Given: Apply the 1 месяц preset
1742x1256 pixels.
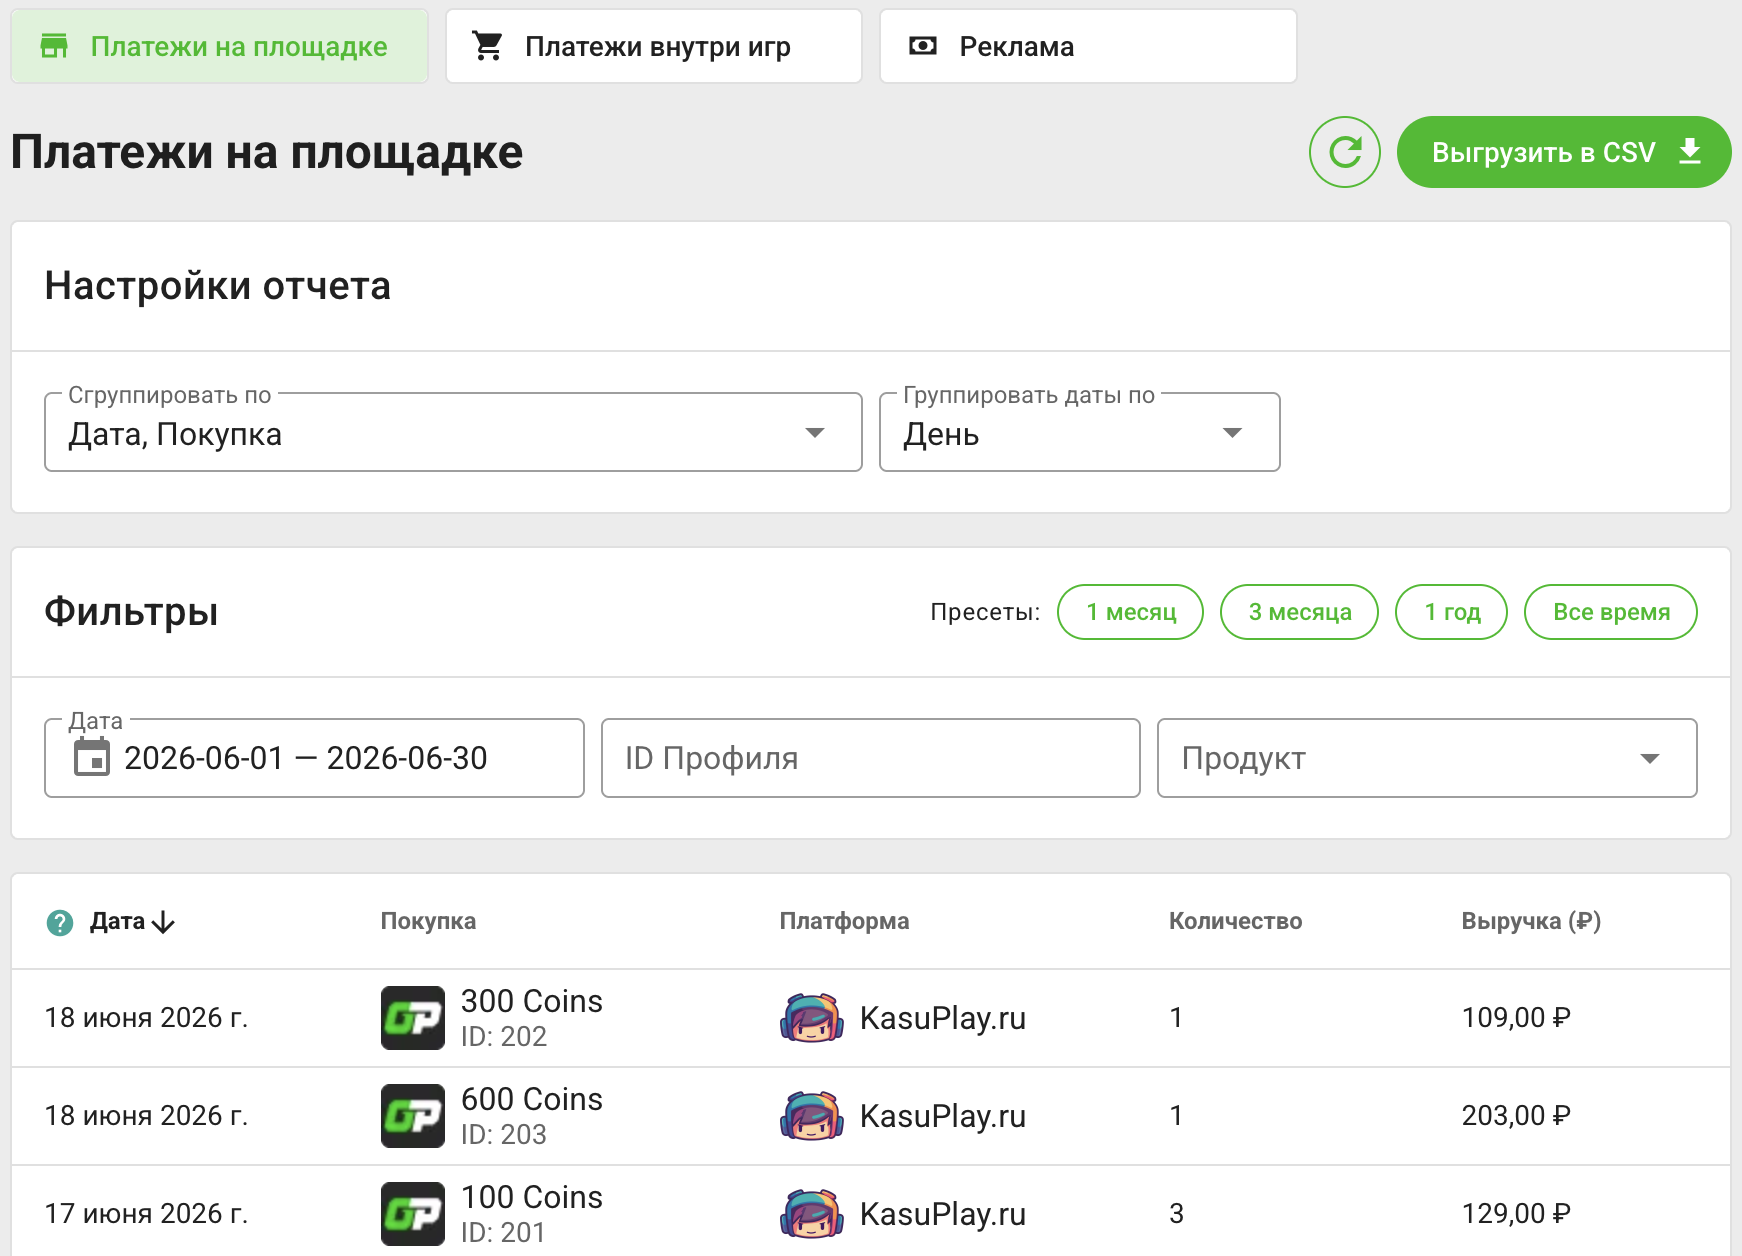Looking at the screenshot, I should click(x=1130, y=612).
